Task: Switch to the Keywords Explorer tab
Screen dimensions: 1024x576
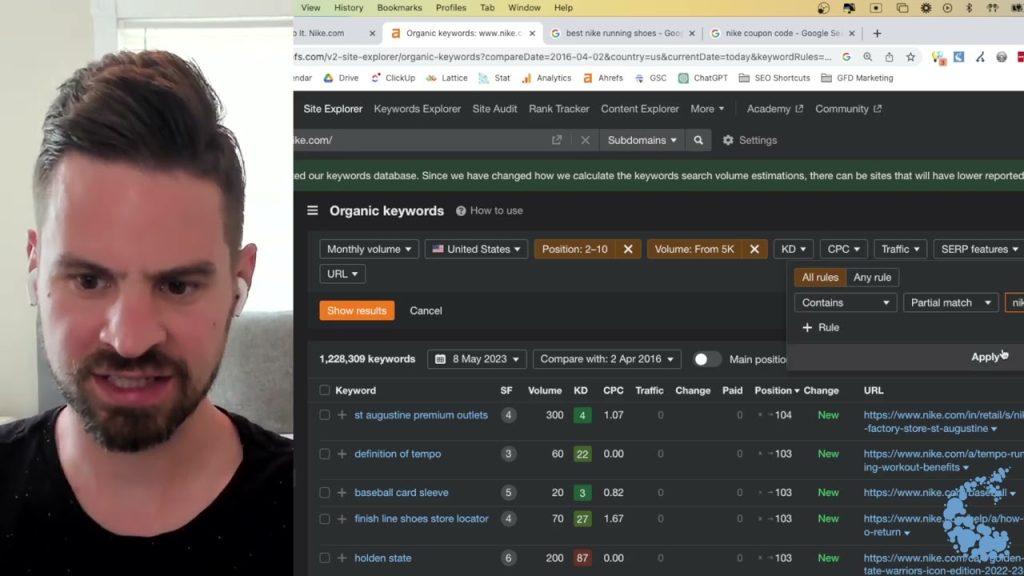Action: click(417, 109)
